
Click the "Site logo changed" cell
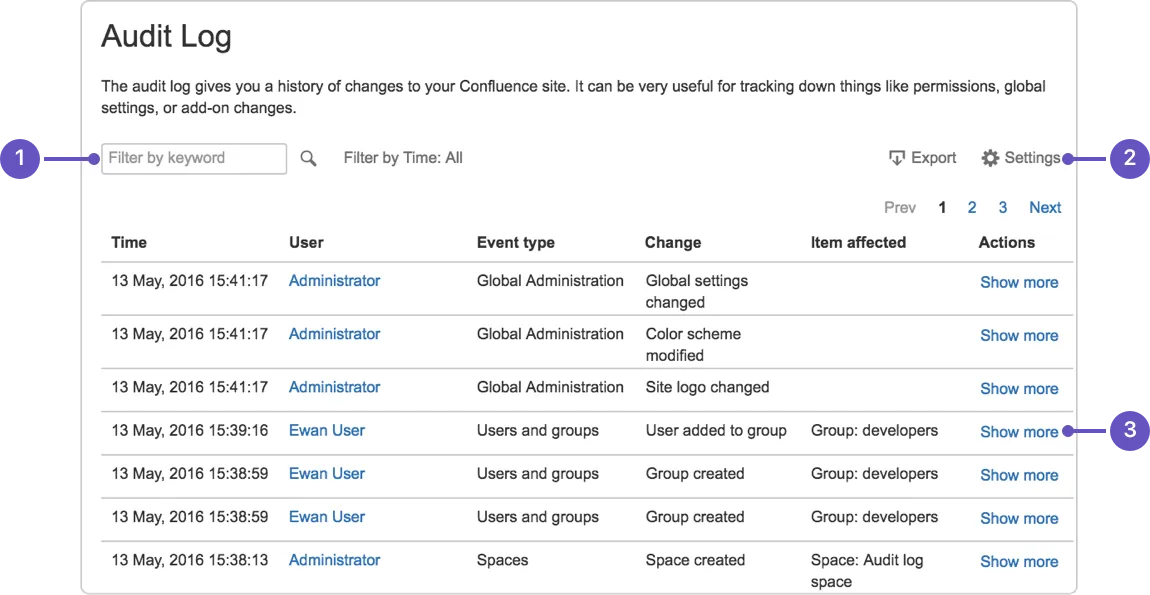coord(707,387)
